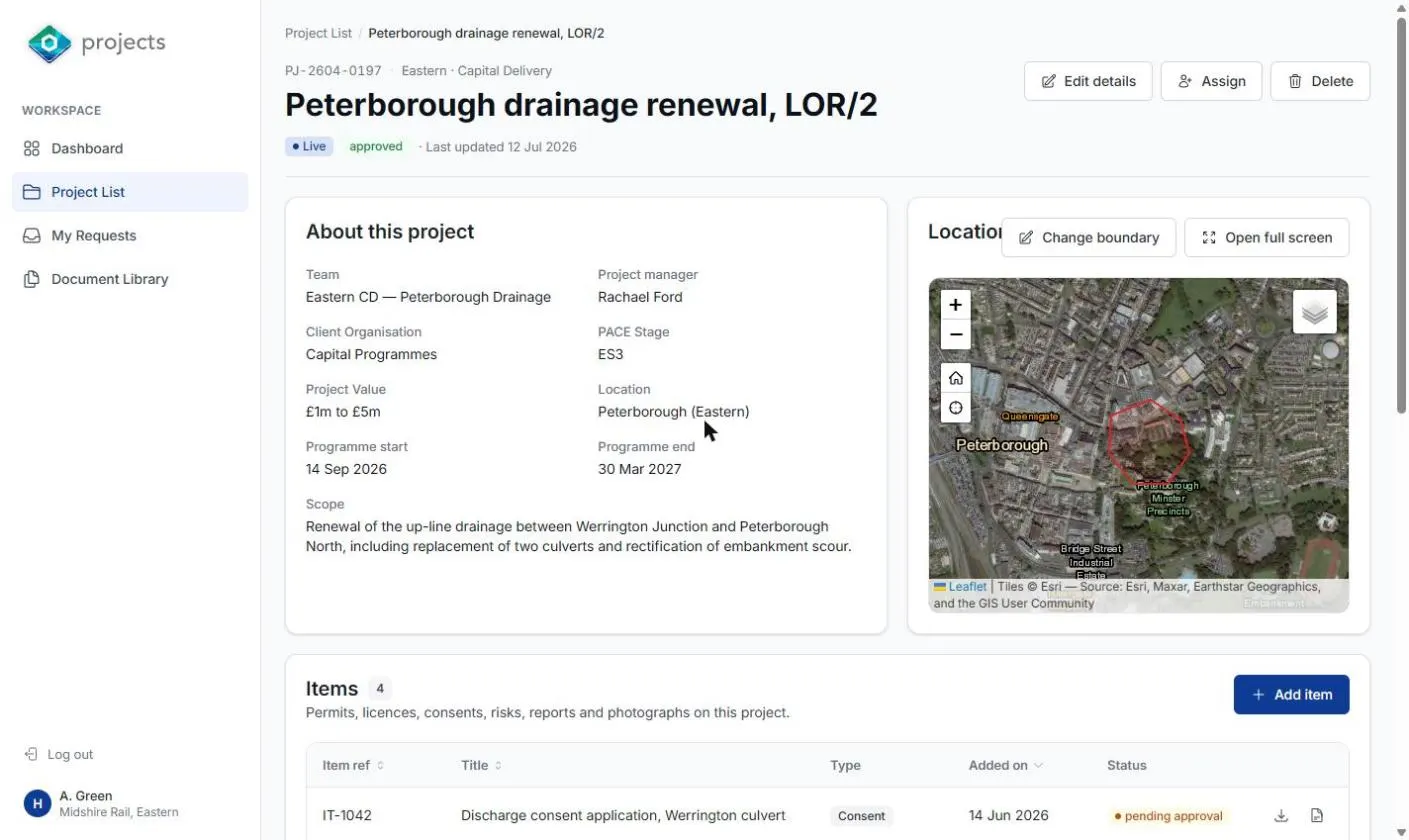
Task: Sort the items table by Title
Action: [x=481, y=765]
